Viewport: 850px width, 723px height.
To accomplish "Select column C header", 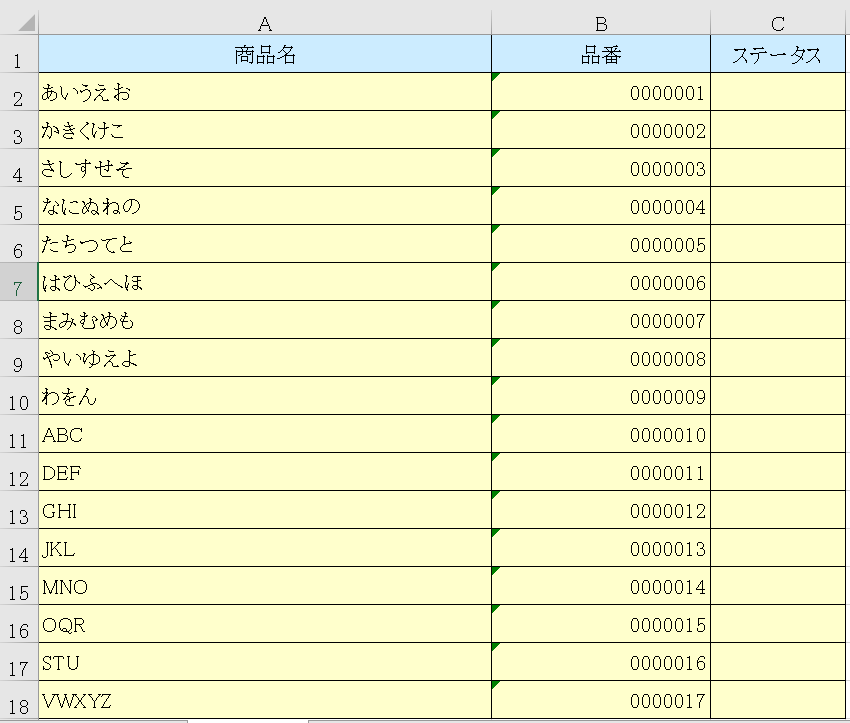I will pyautogui.click(x=777, y=17).
